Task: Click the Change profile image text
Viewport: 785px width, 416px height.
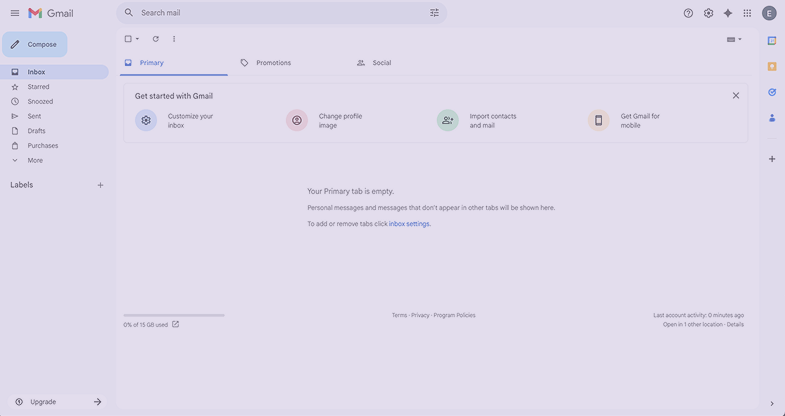Action: tap(340, 121)
